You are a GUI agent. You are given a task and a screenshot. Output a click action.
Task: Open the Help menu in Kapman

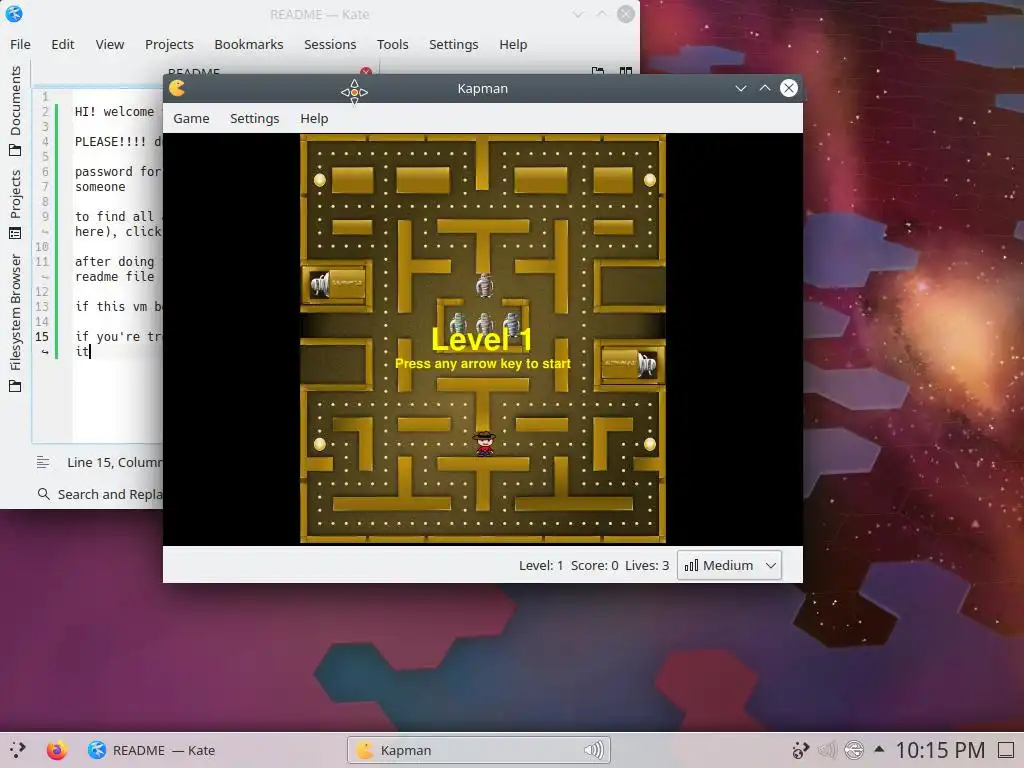314,118
